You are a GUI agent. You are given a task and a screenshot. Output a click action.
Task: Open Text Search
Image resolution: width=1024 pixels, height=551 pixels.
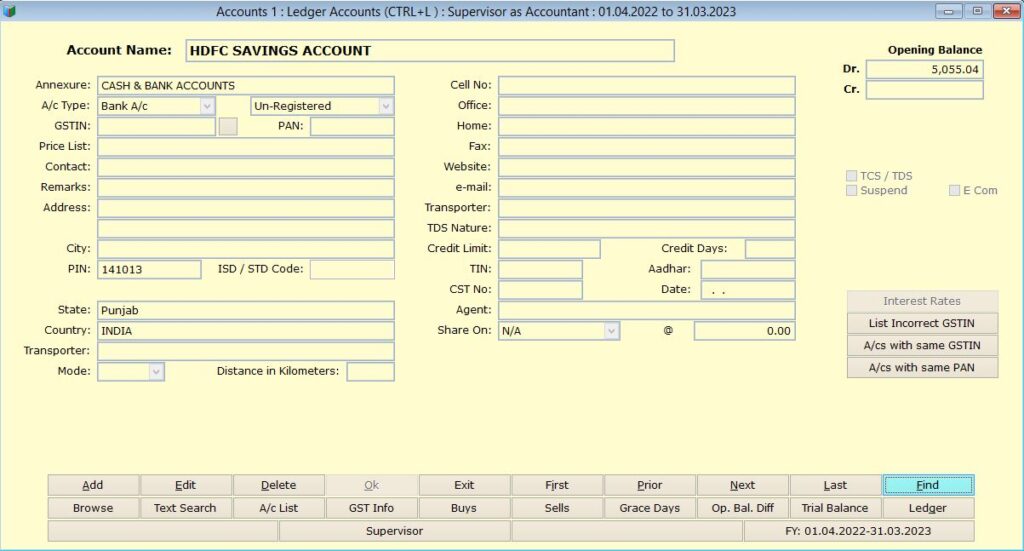point(185,508)
